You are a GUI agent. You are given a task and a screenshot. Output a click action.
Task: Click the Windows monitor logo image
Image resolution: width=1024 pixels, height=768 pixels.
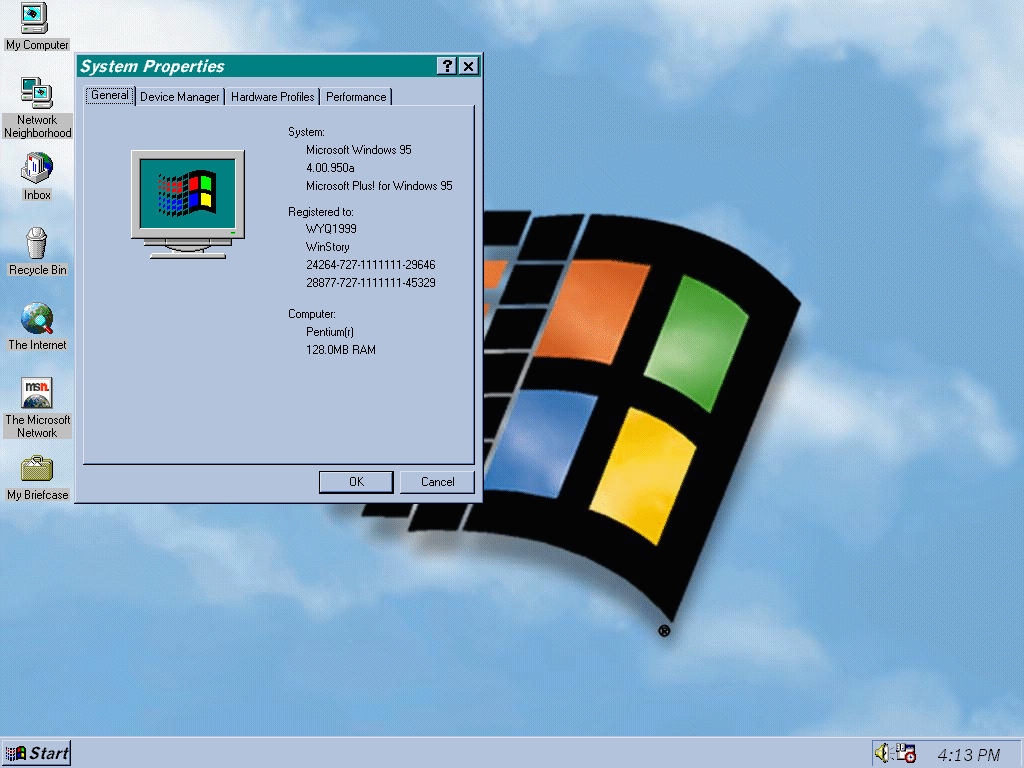coord(188,204)
